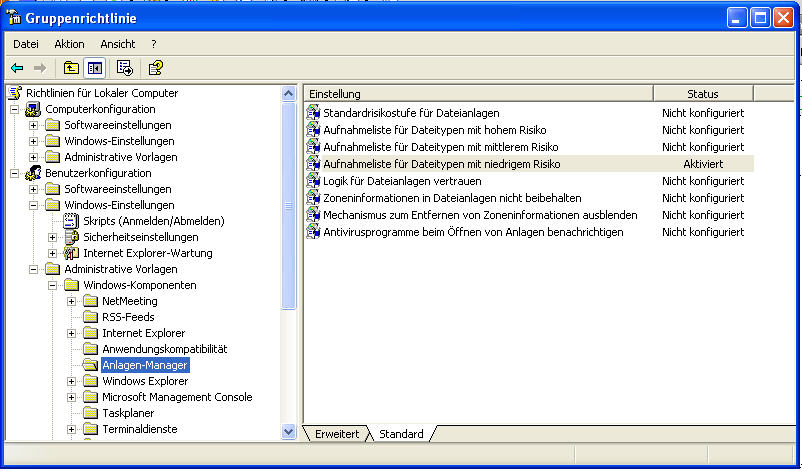Click the tree pane scrollbar thumb

pos(288,206)
